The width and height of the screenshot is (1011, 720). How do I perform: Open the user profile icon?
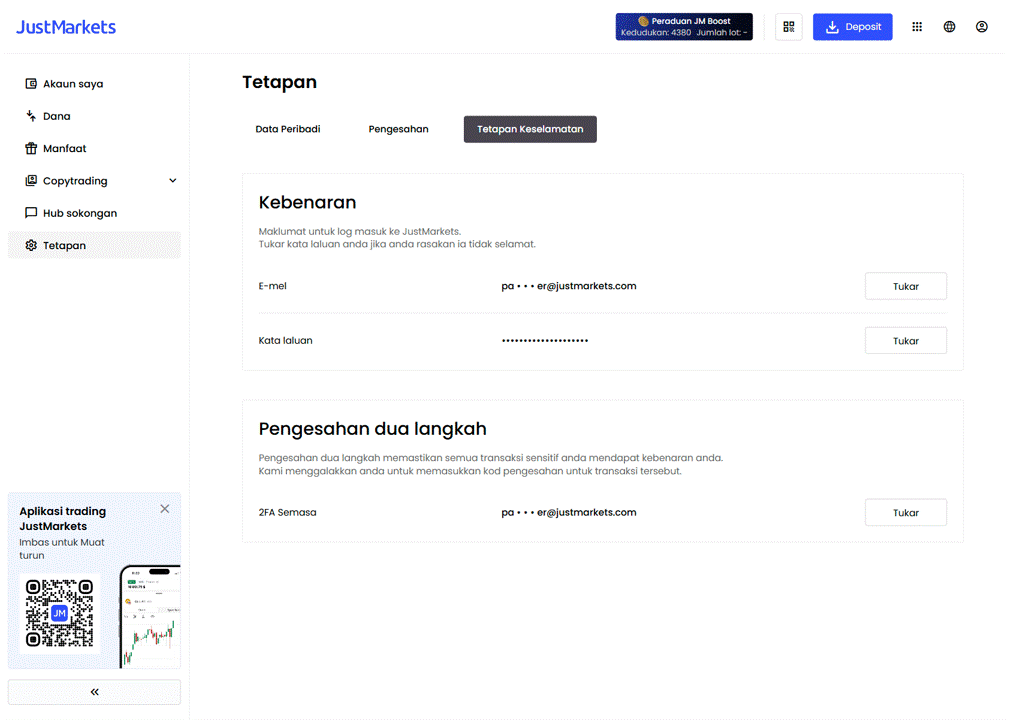coord(981,26)
